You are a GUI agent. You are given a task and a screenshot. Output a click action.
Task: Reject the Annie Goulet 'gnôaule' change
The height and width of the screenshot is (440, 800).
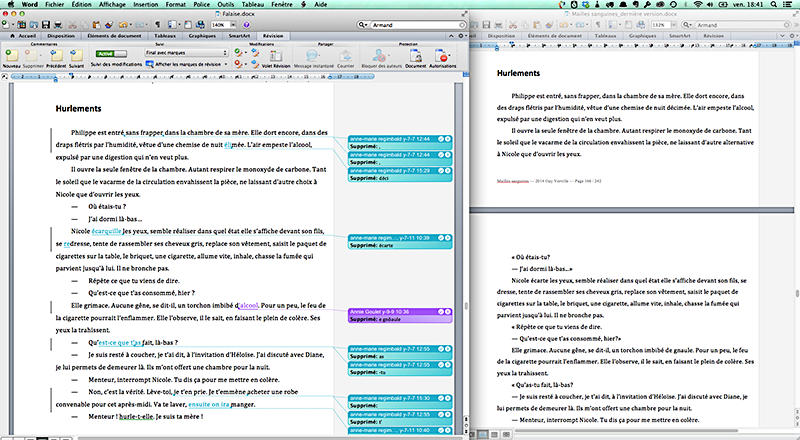447,312
